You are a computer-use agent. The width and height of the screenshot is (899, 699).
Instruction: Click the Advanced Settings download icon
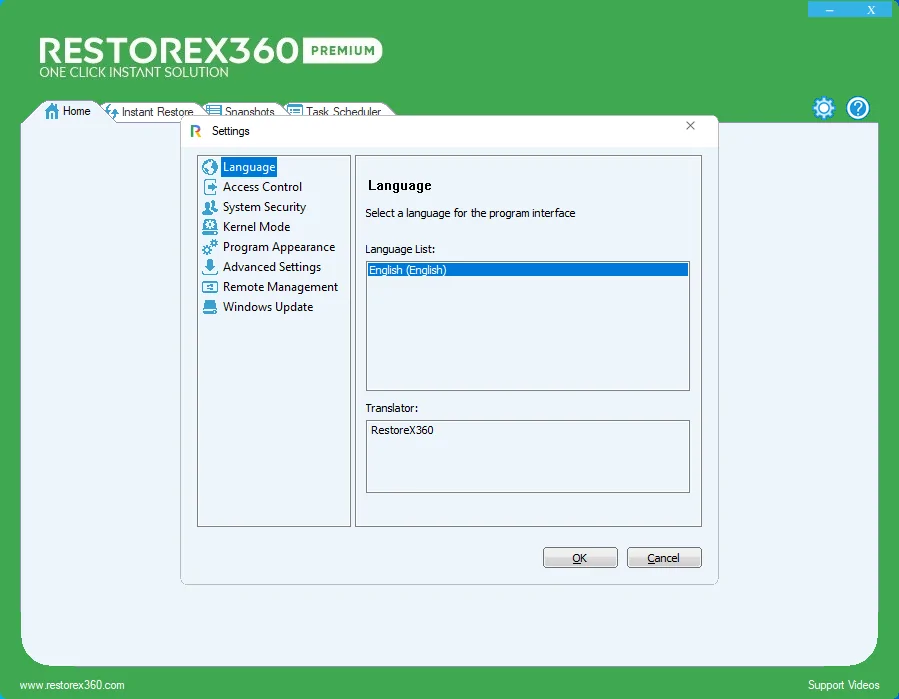click(210, 267)
